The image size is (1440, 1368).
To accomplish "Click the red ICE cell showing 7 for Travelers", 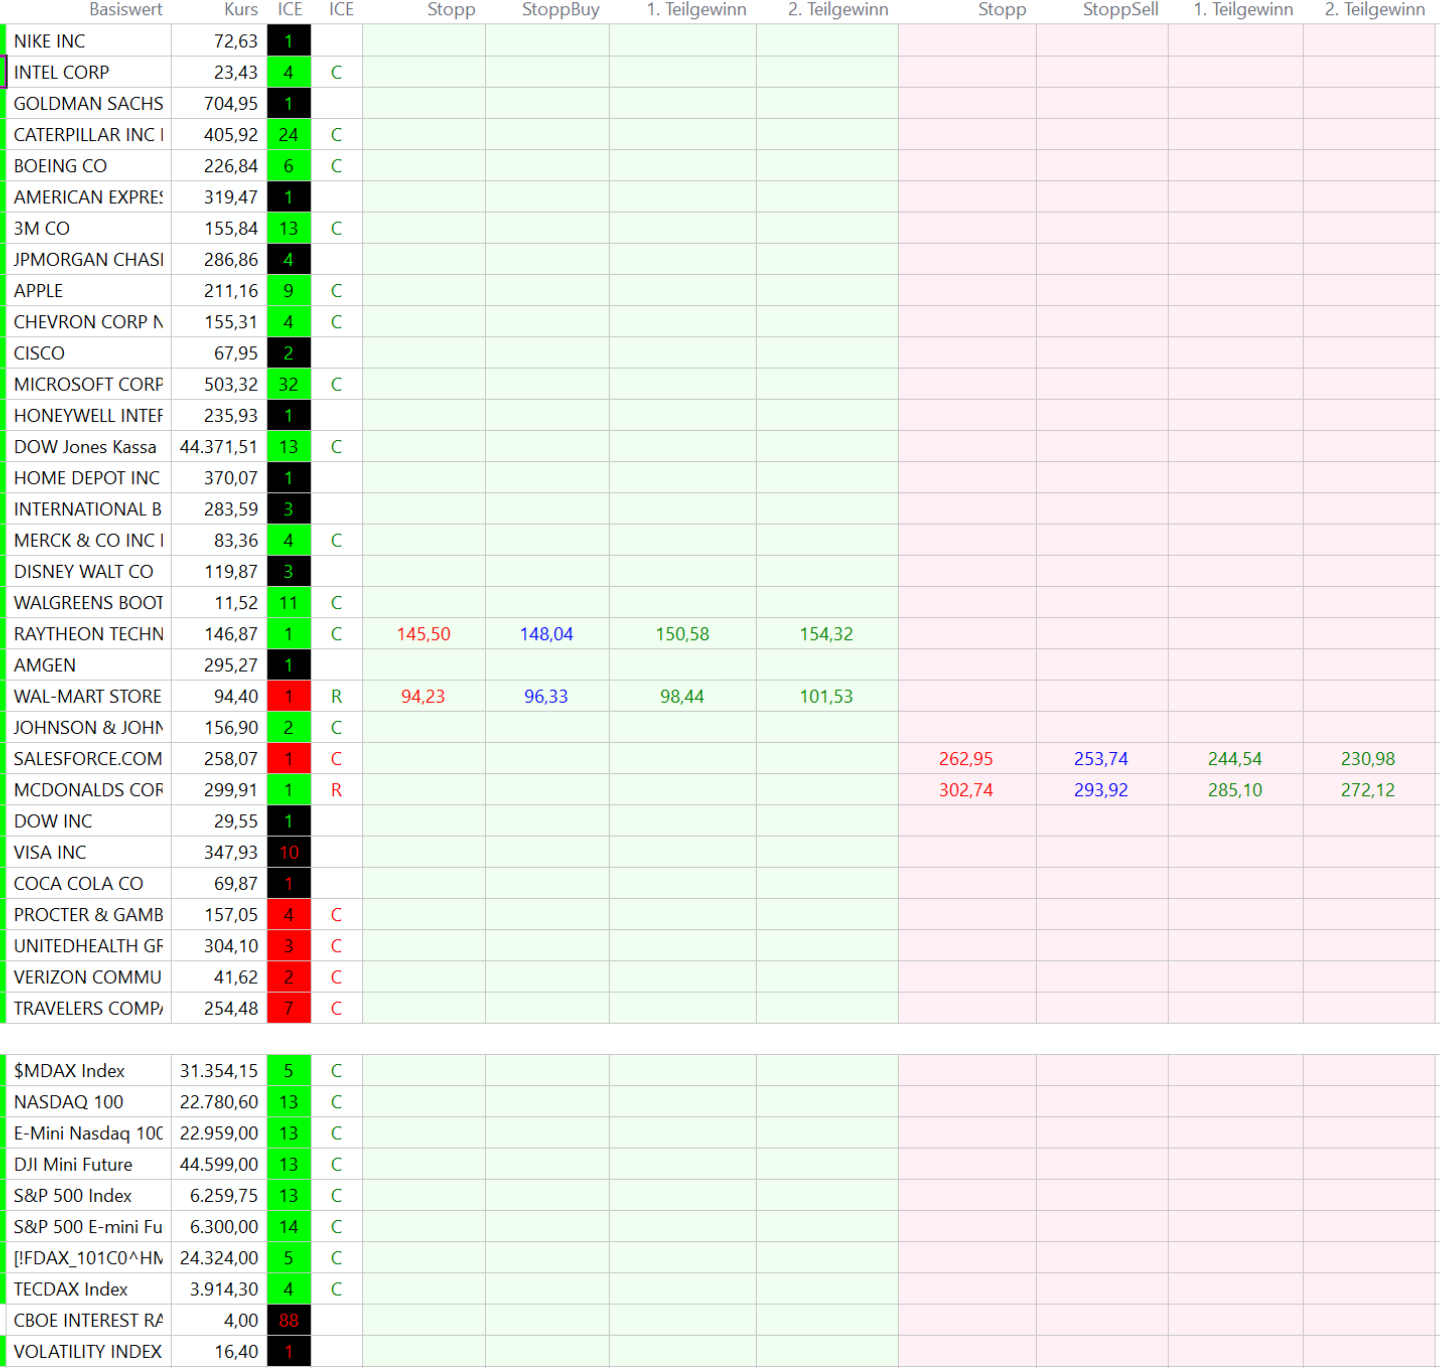I will point(289,1008).
